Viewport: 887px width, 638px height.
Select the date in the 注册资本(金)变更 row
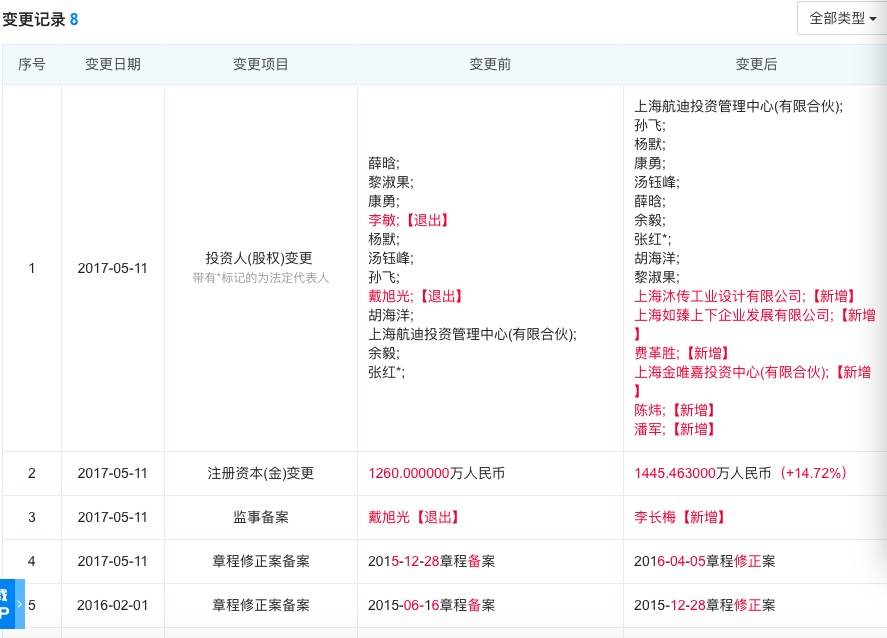point(112,473)
